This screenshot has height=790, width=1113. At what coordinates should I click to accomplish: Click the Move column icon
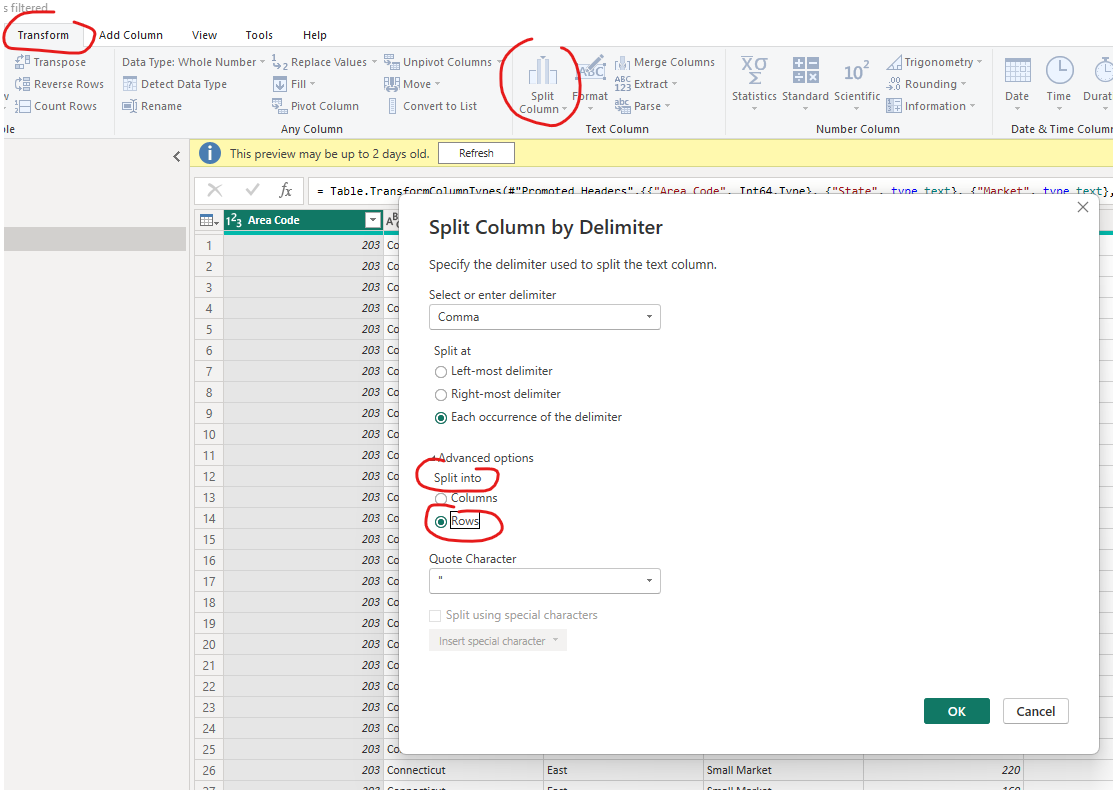click(392, 84)
